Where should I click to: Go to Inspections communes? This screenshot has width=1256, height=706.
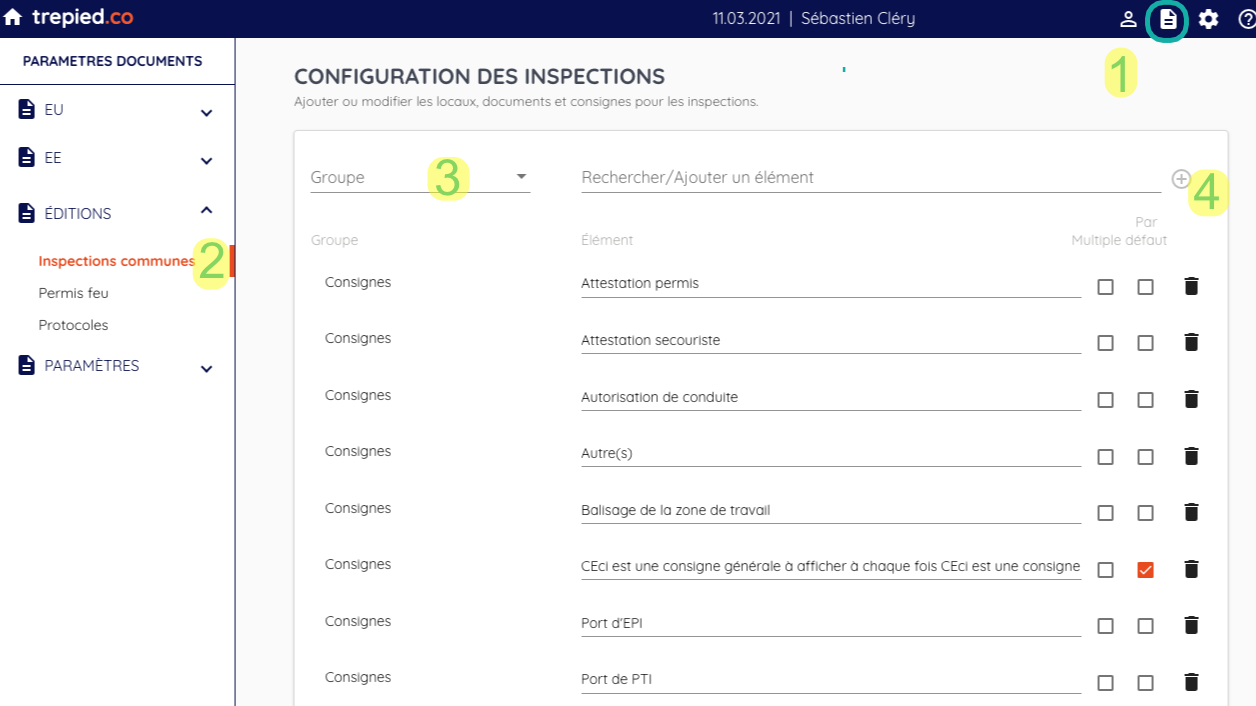tap(116, 261)
